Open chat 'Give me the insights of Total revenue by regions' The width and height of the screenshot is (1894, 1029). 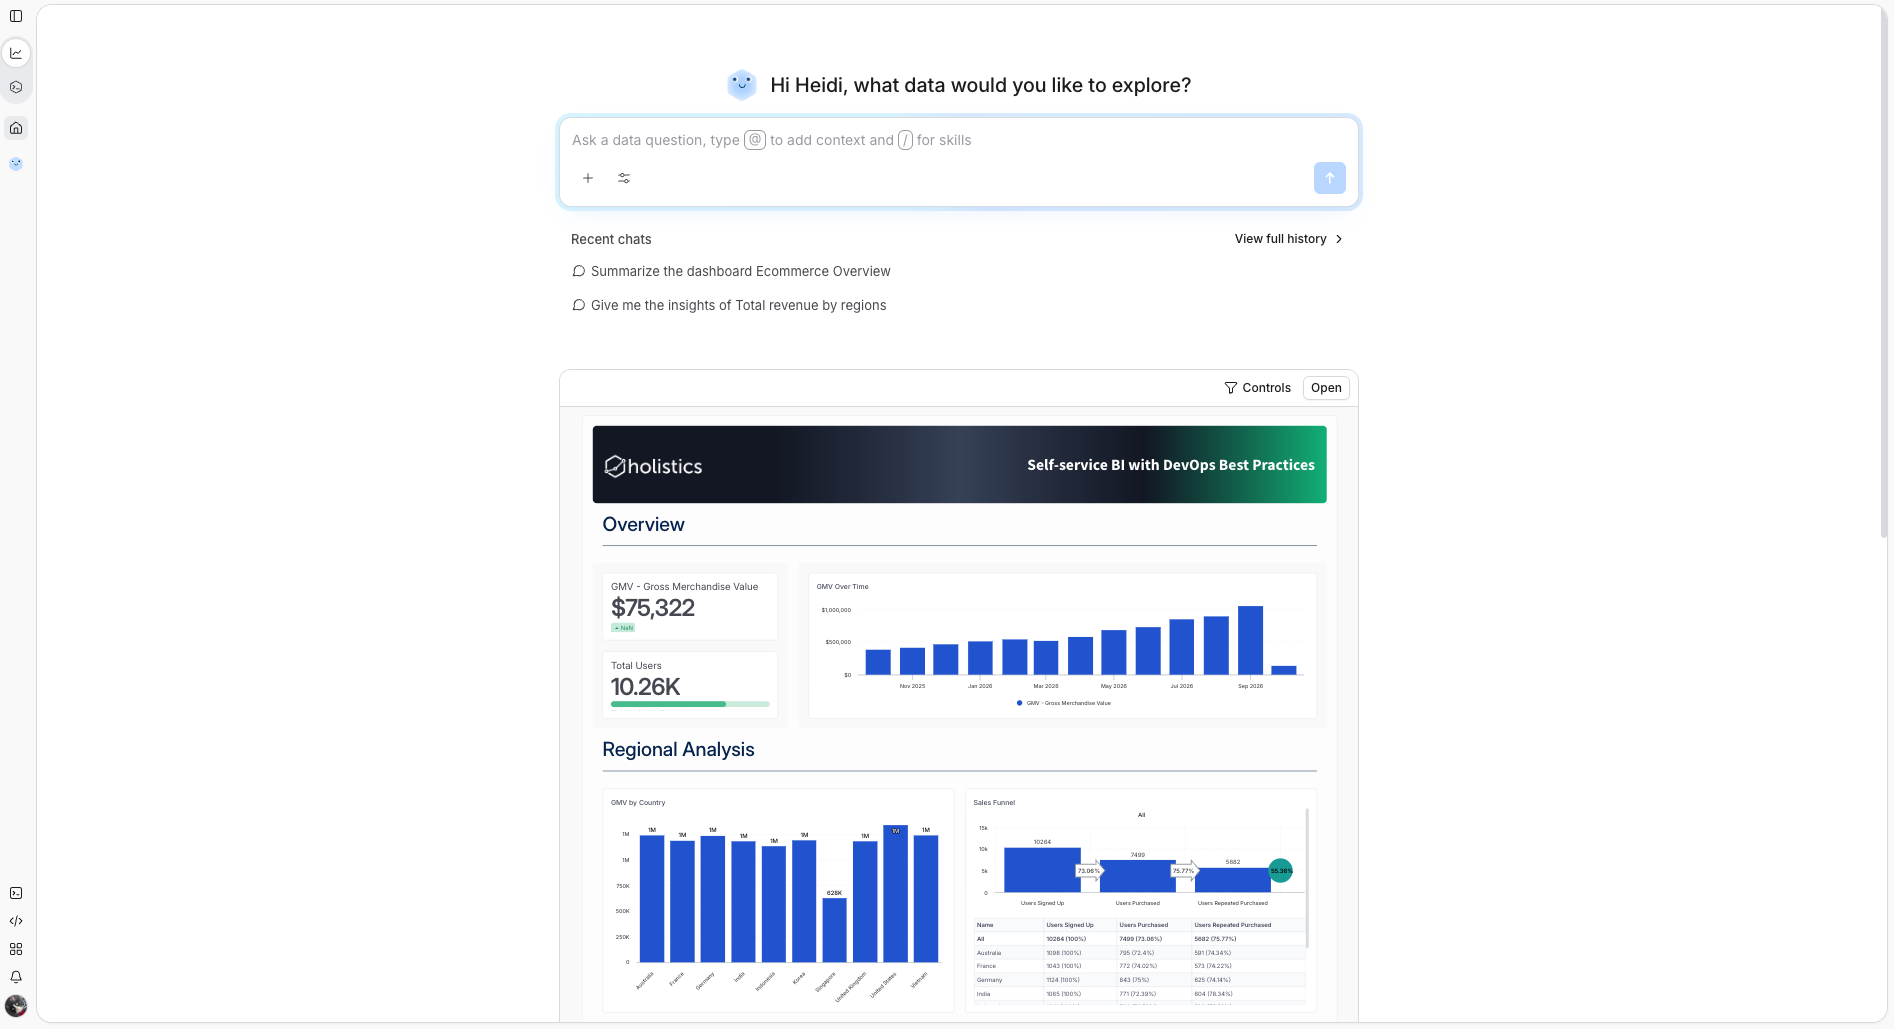pyautogui.click(x=738, y=305)
